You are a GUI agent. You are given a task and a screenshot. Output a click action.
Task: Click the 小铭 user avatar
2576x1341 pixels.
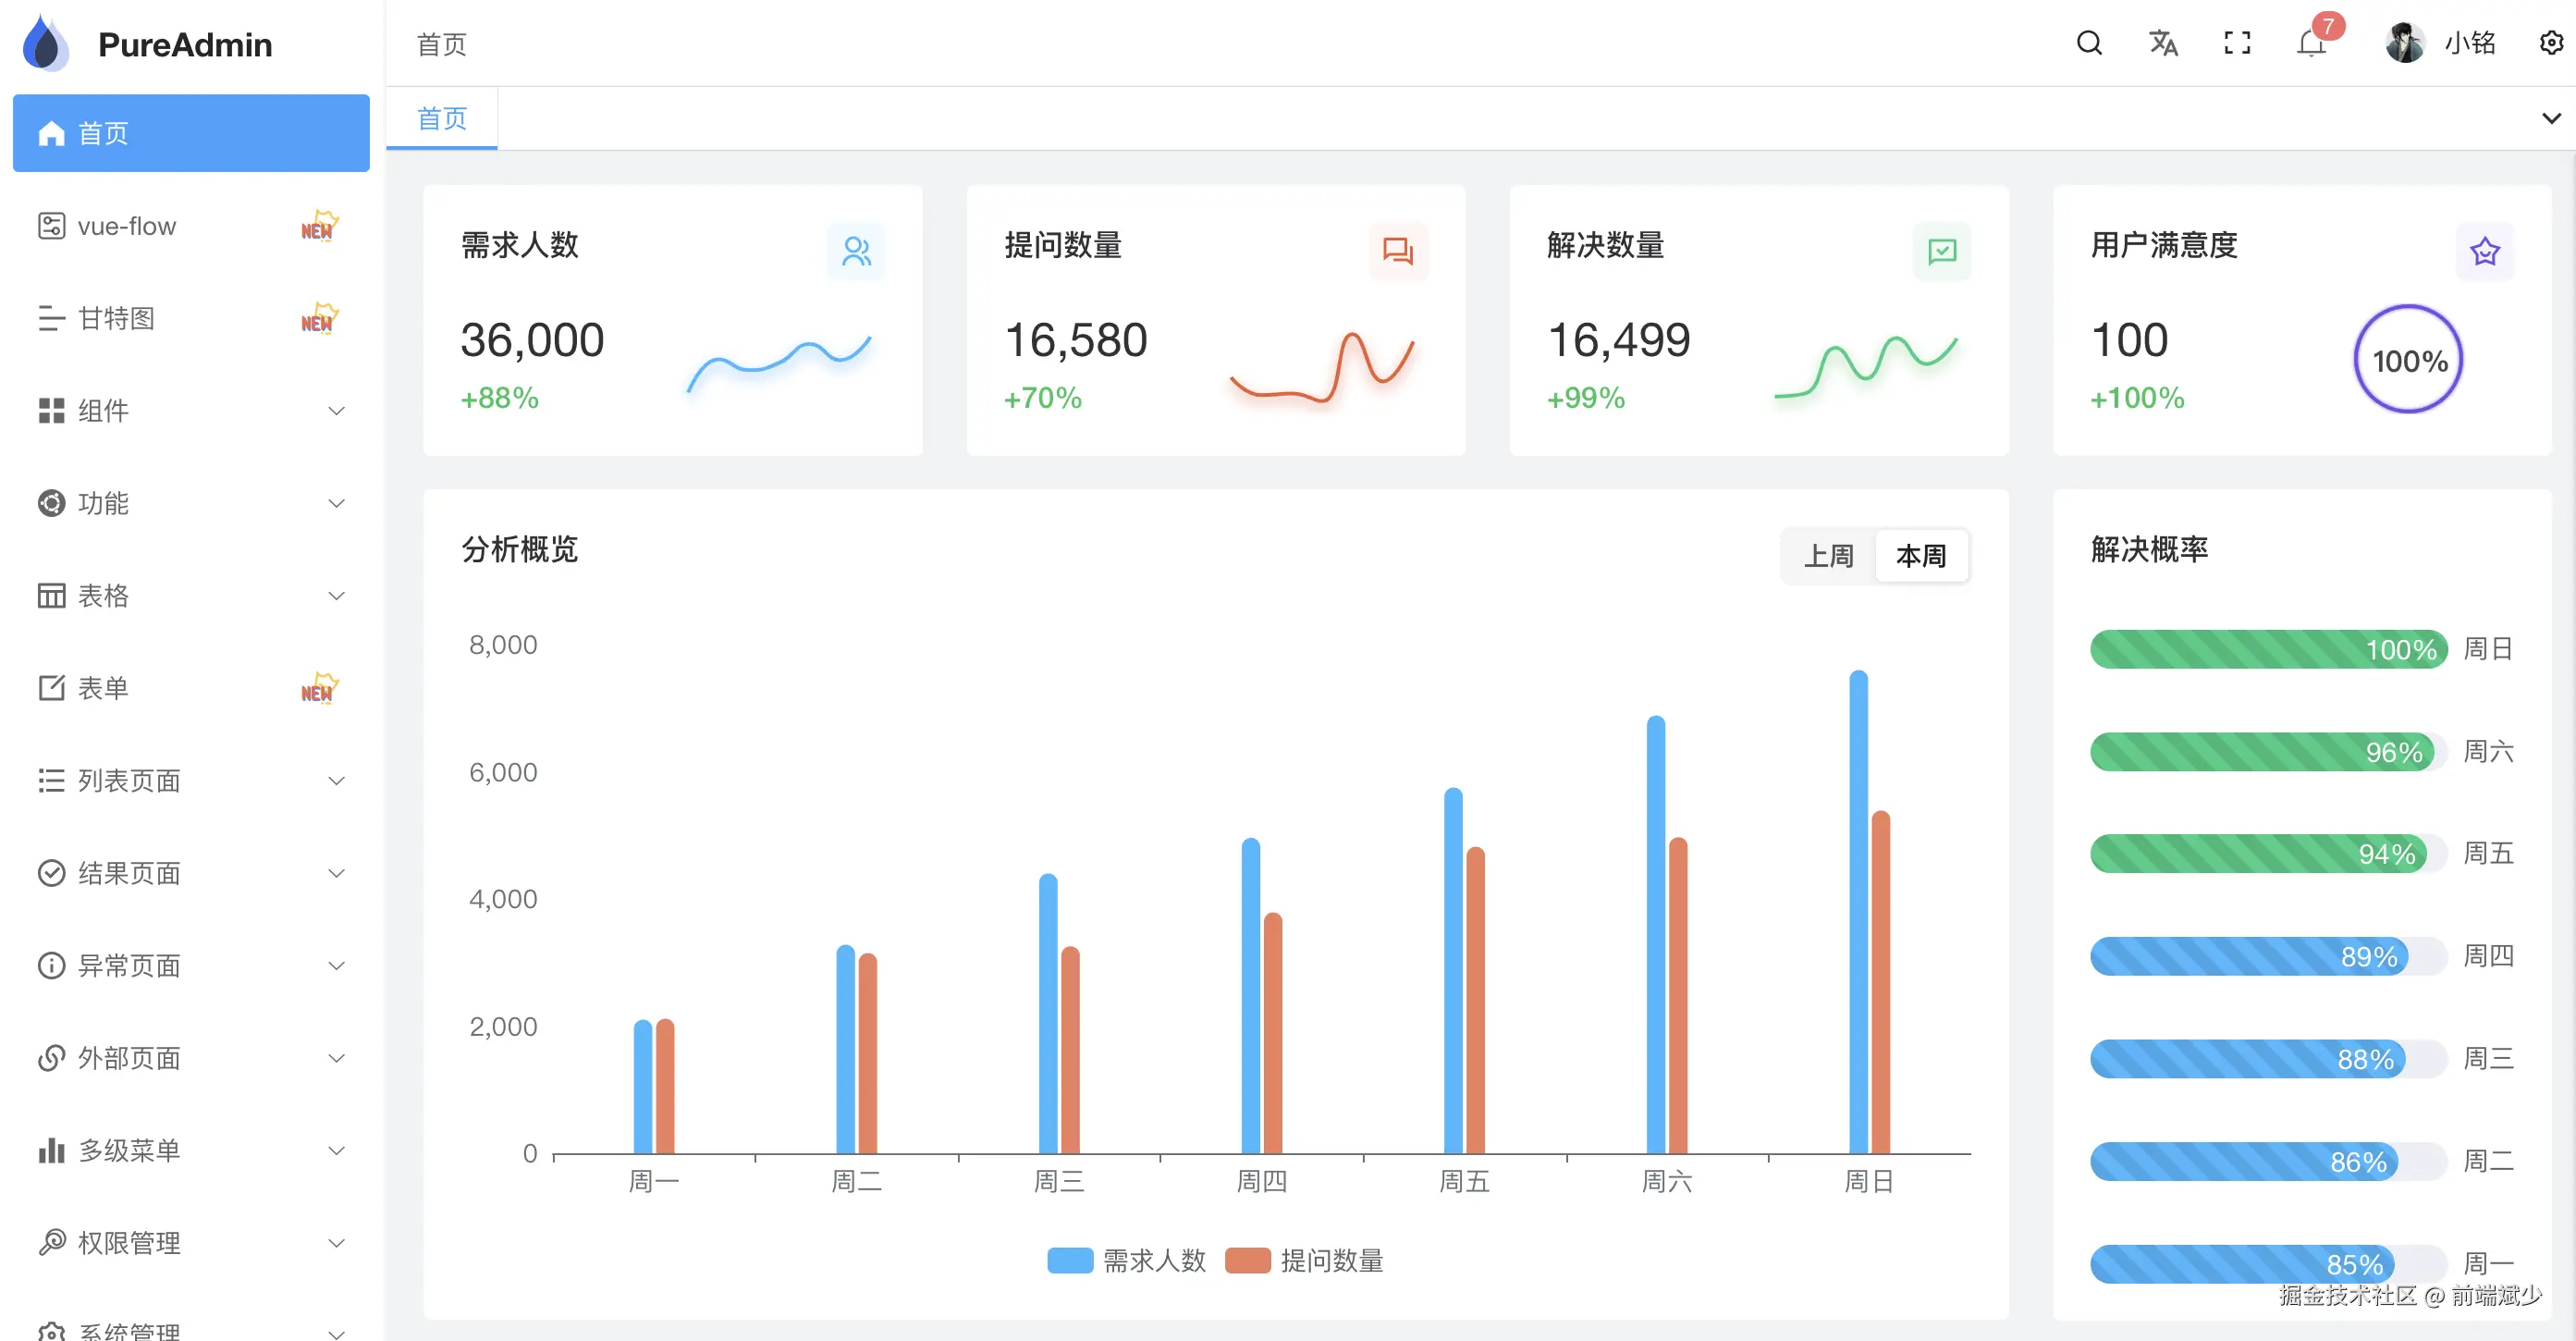tap(2404, 43)
